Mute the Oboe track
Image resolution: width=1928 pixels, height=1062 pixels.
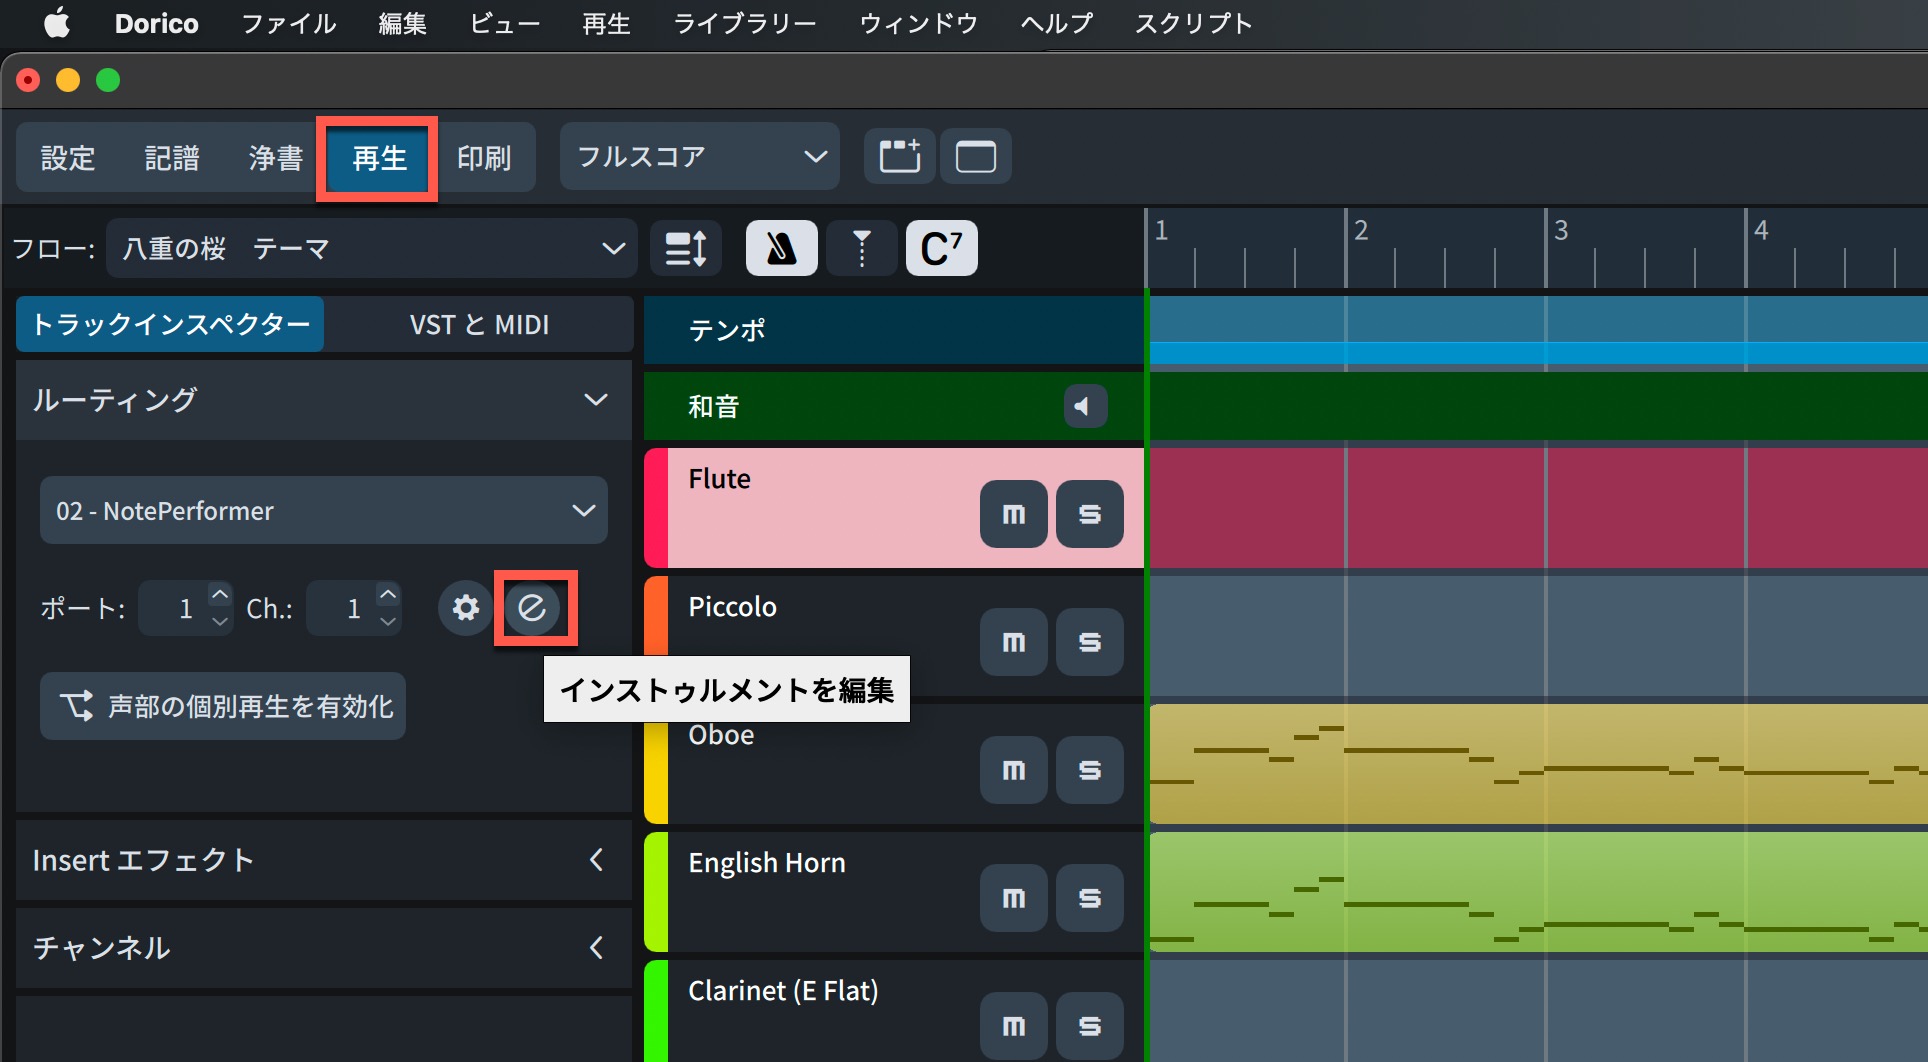coord(1014,770)
